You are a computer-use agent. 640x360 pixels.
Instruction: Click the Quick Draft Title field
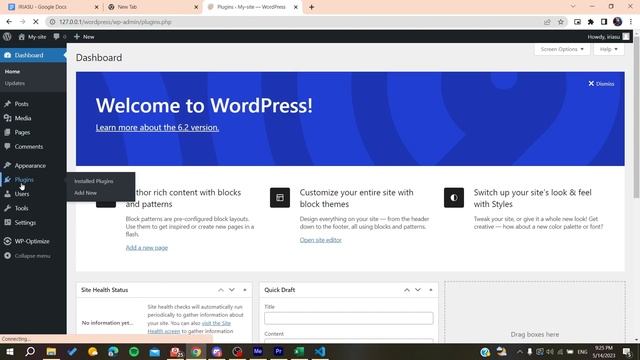pyautogui.click(x=349, y=318)
